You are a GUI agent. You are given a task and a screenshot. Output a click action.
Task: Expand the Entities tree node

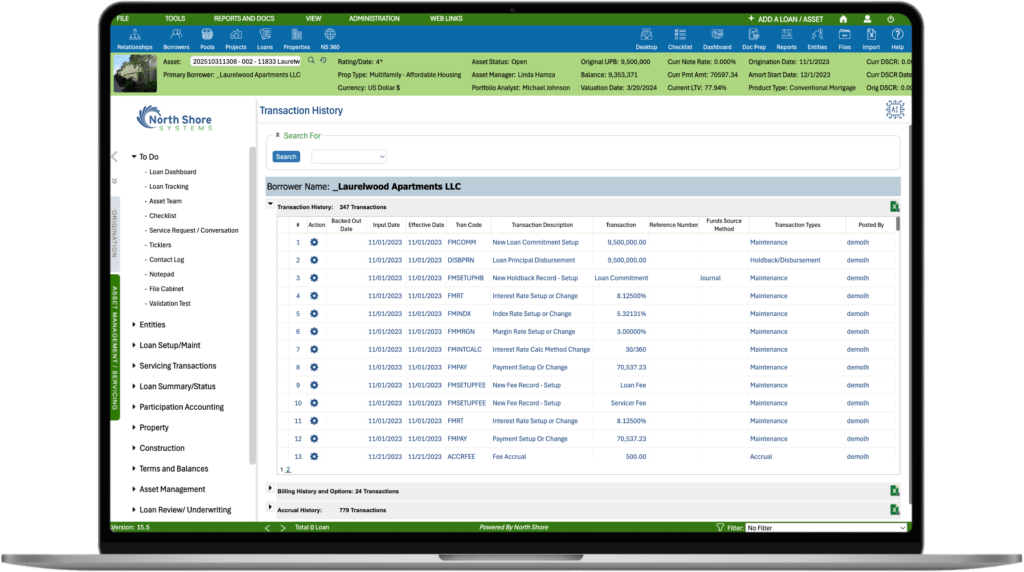pyautogui.click(x=134, y=325)
